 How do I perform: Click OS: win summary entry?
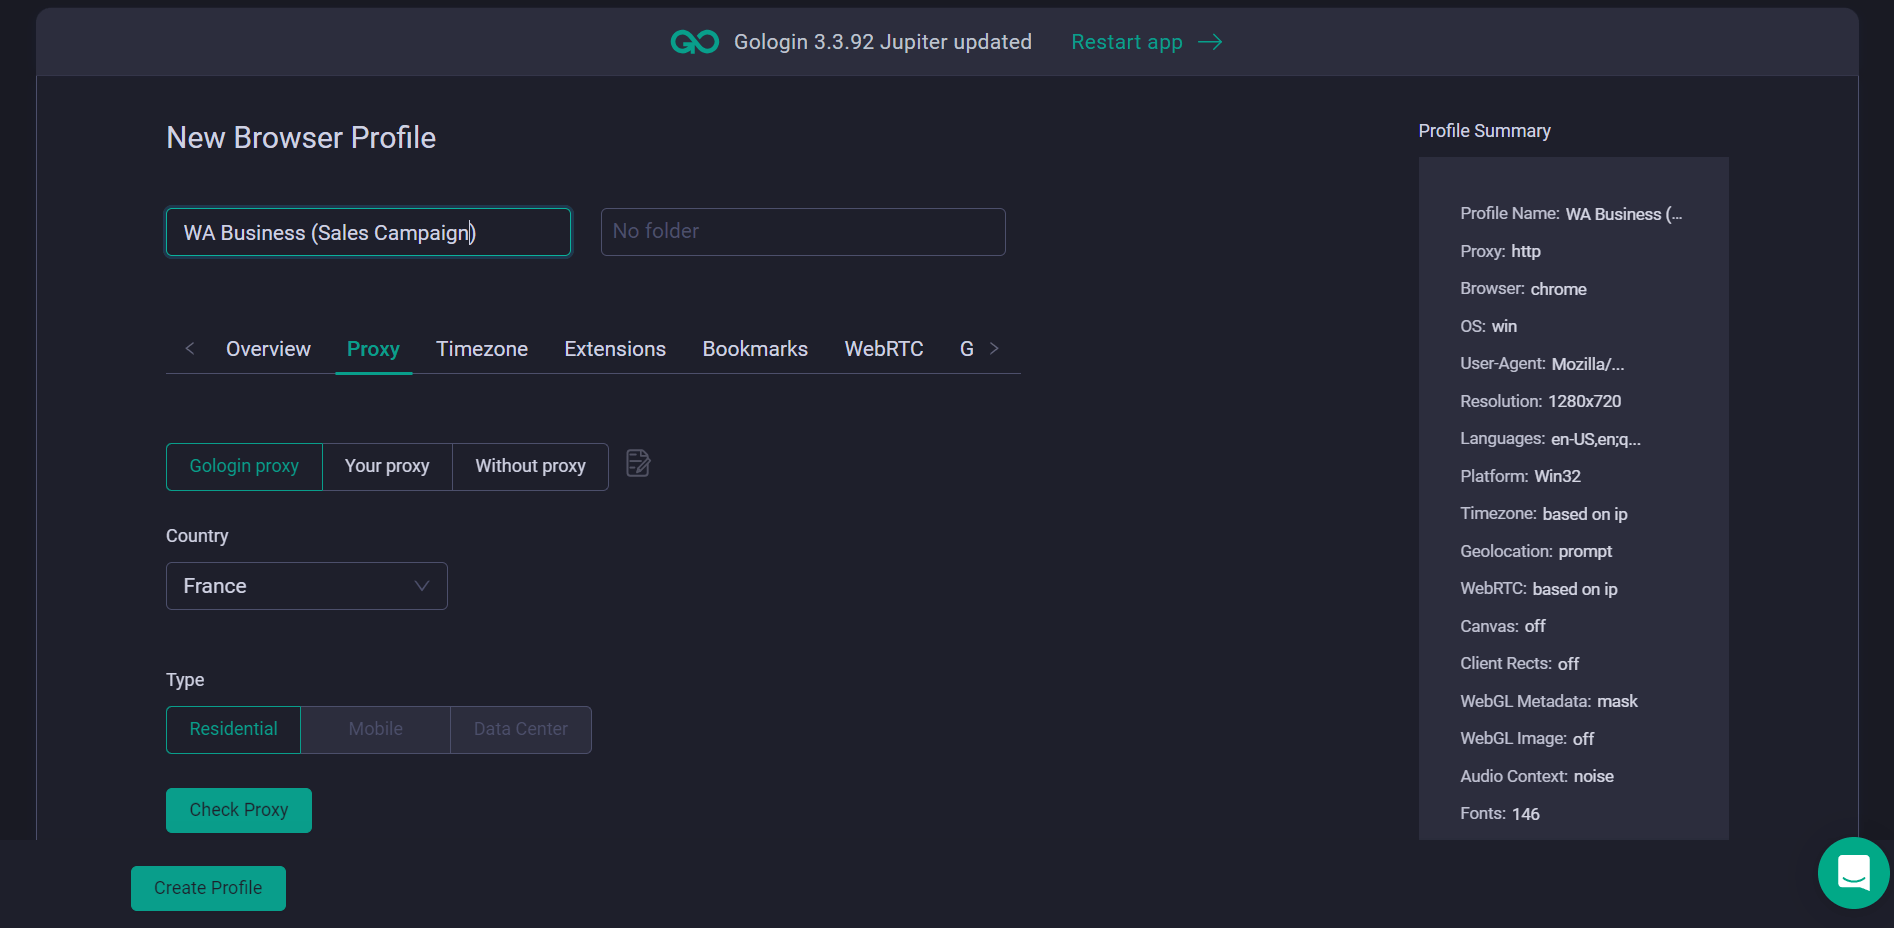click(x=1488, y=326)
